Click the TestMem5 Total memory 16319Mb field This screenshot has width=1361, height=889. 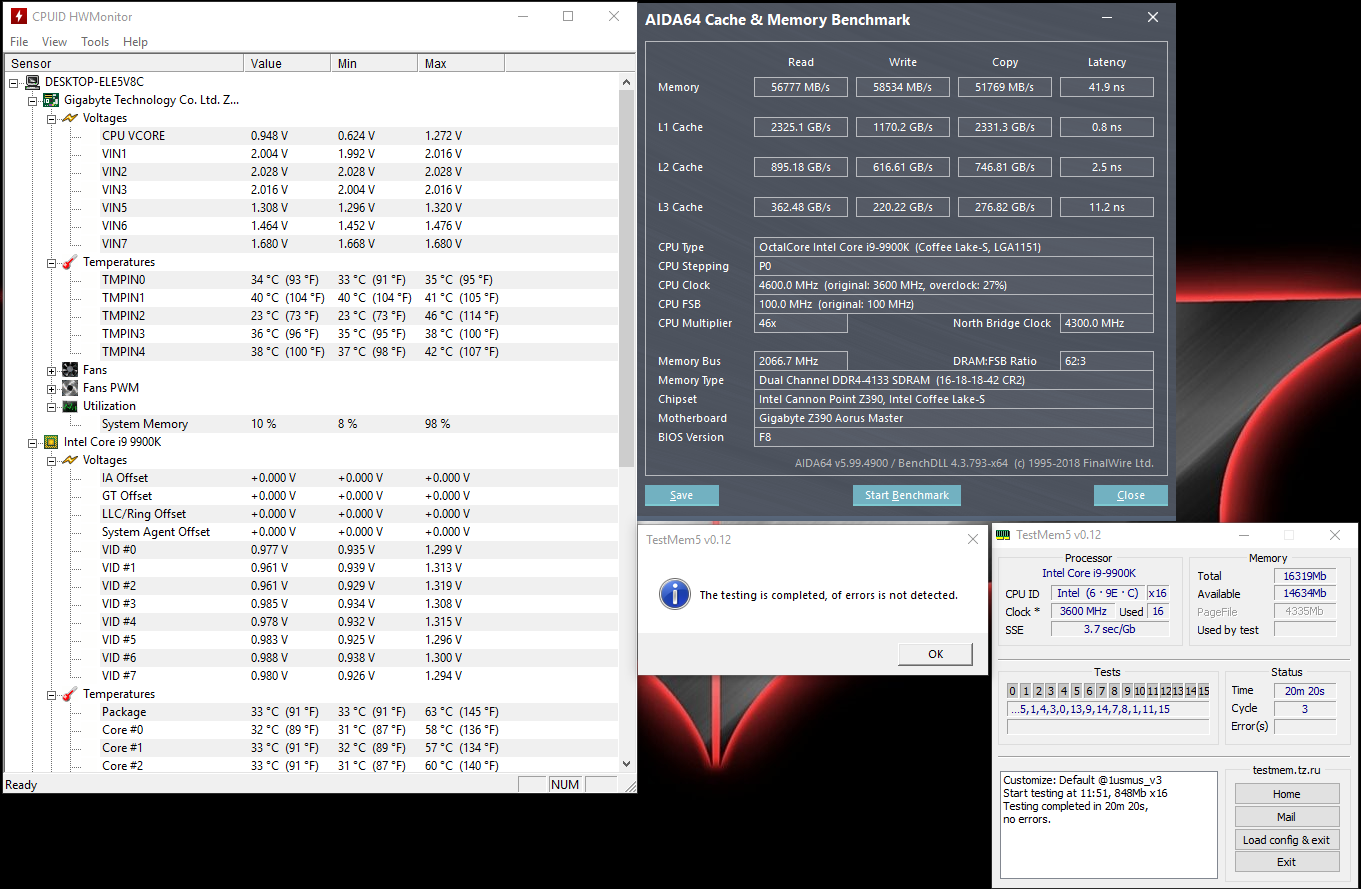(1305, 576)
